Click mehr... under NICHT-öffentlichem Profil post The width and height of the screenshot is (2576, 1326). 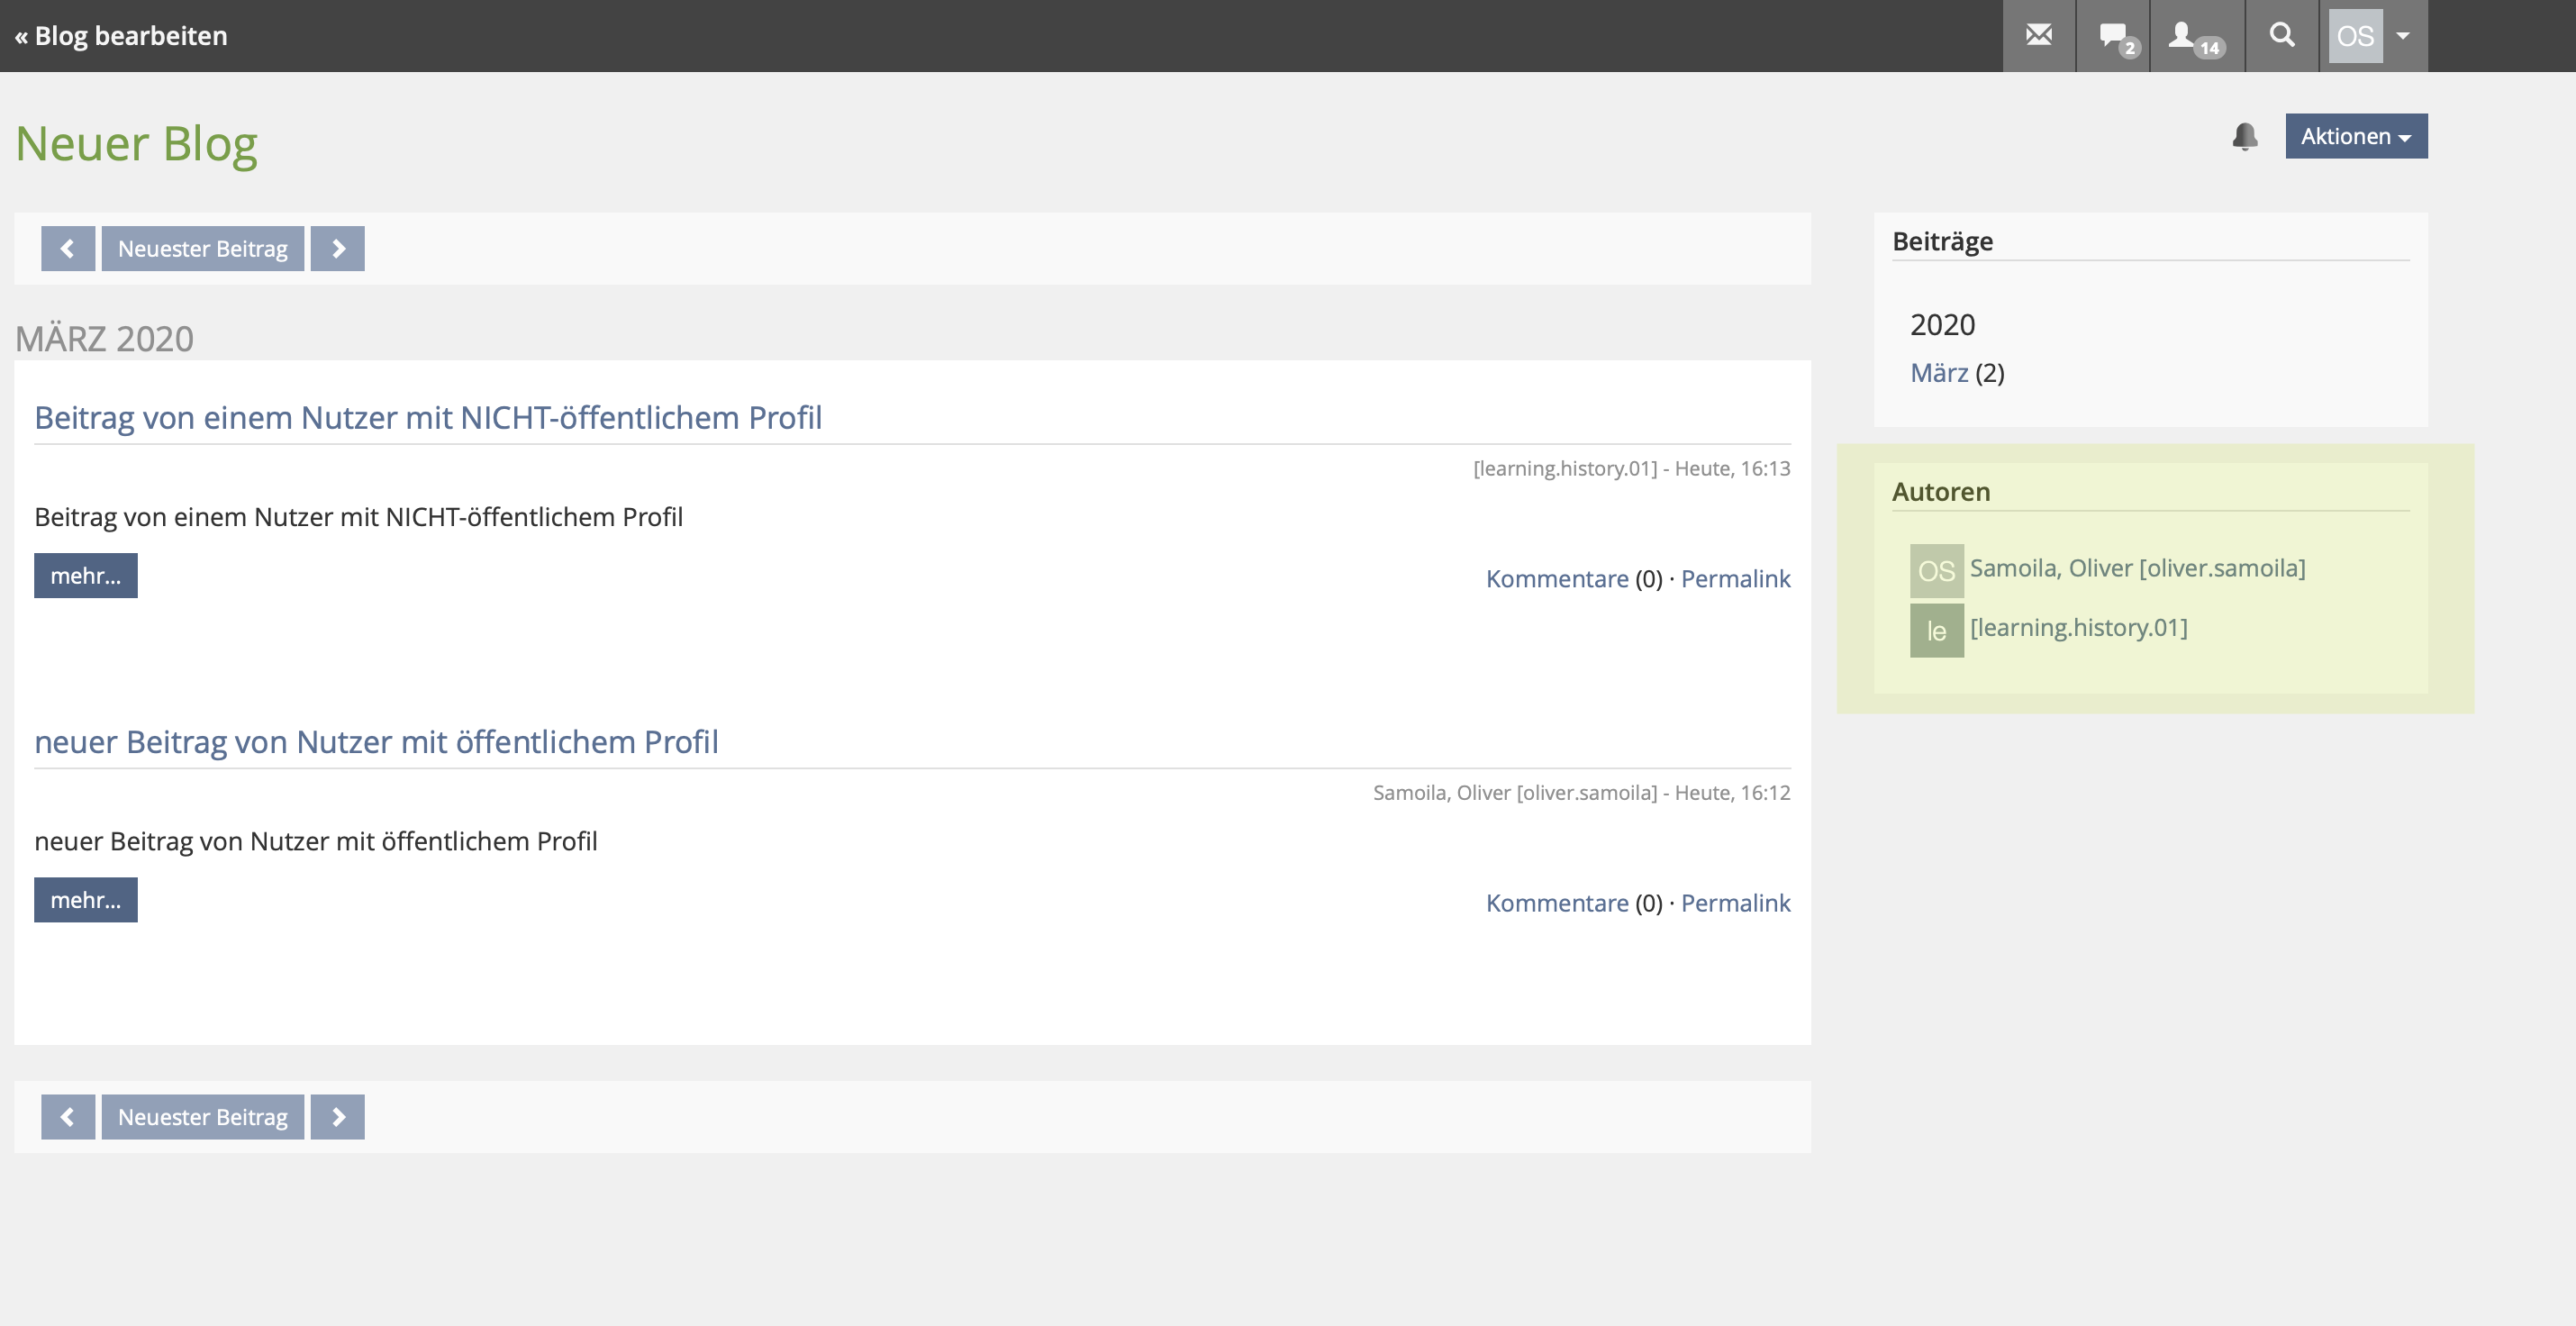pos(86,576)
